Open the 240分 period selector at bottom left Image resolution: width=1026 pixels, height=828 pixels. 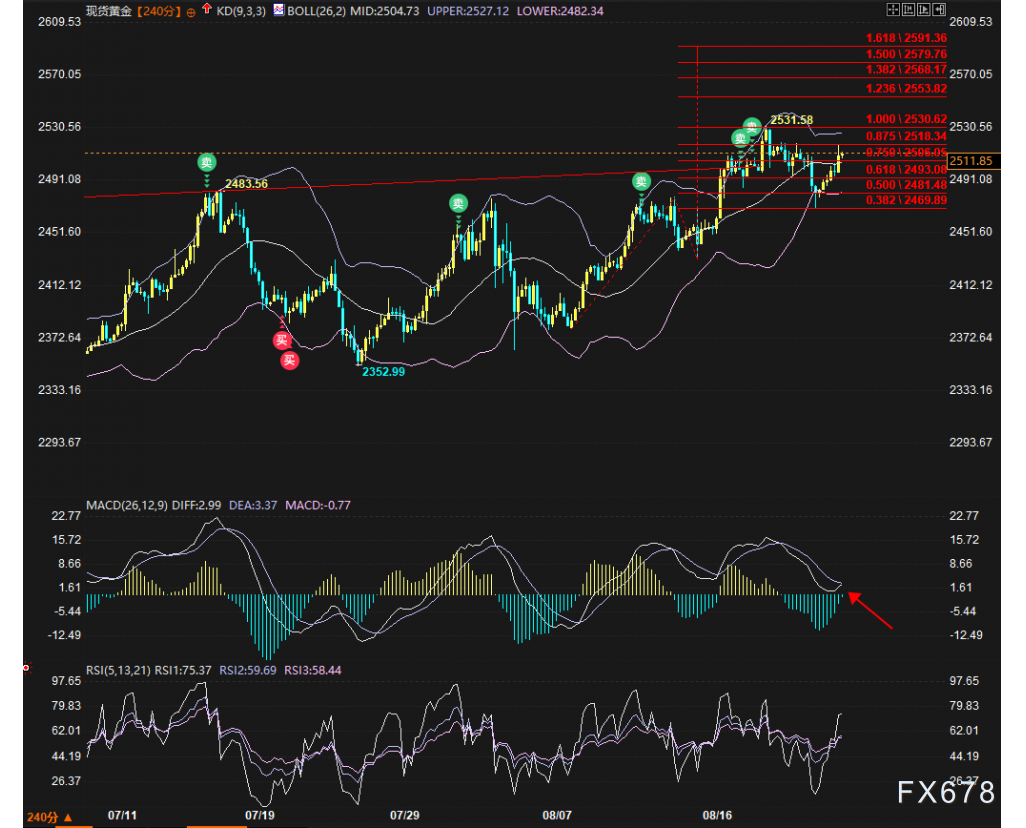pos(49,817)
